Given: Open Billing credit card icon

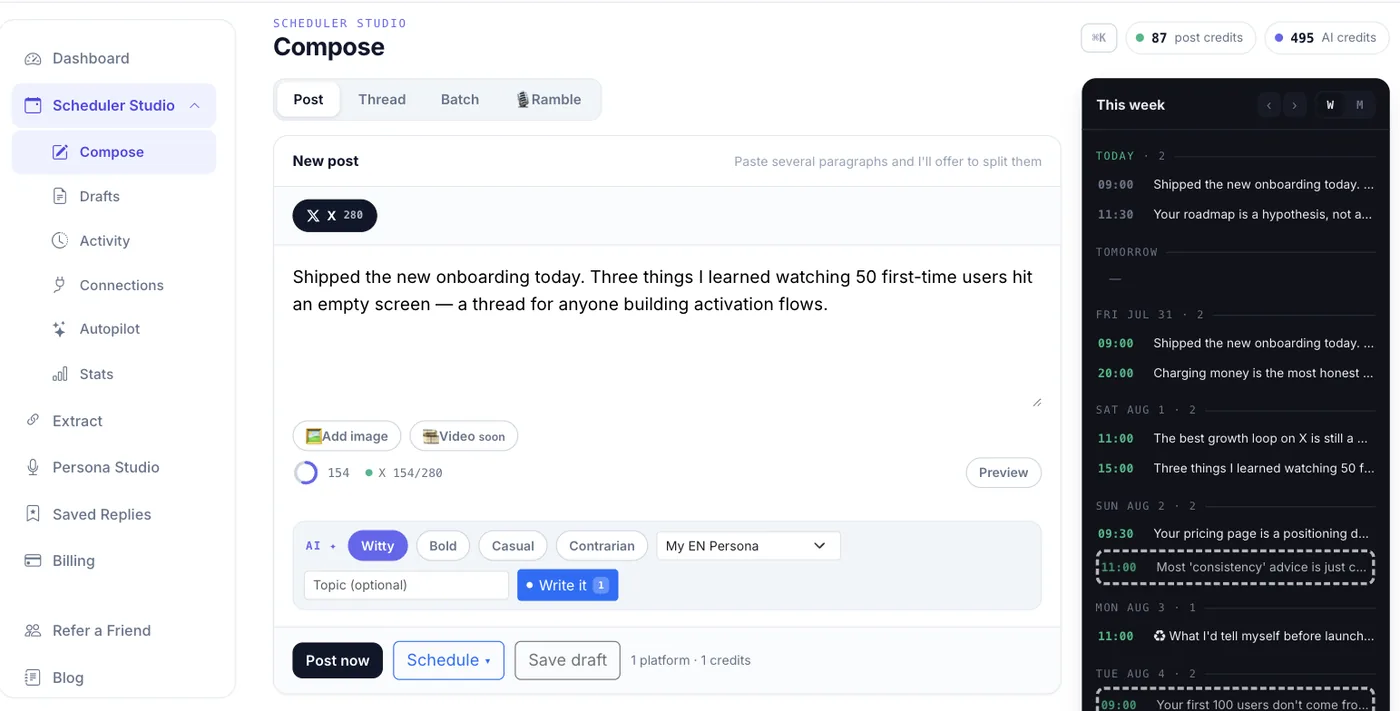Looking at the screenshot, I should click(x=33, y=561).
